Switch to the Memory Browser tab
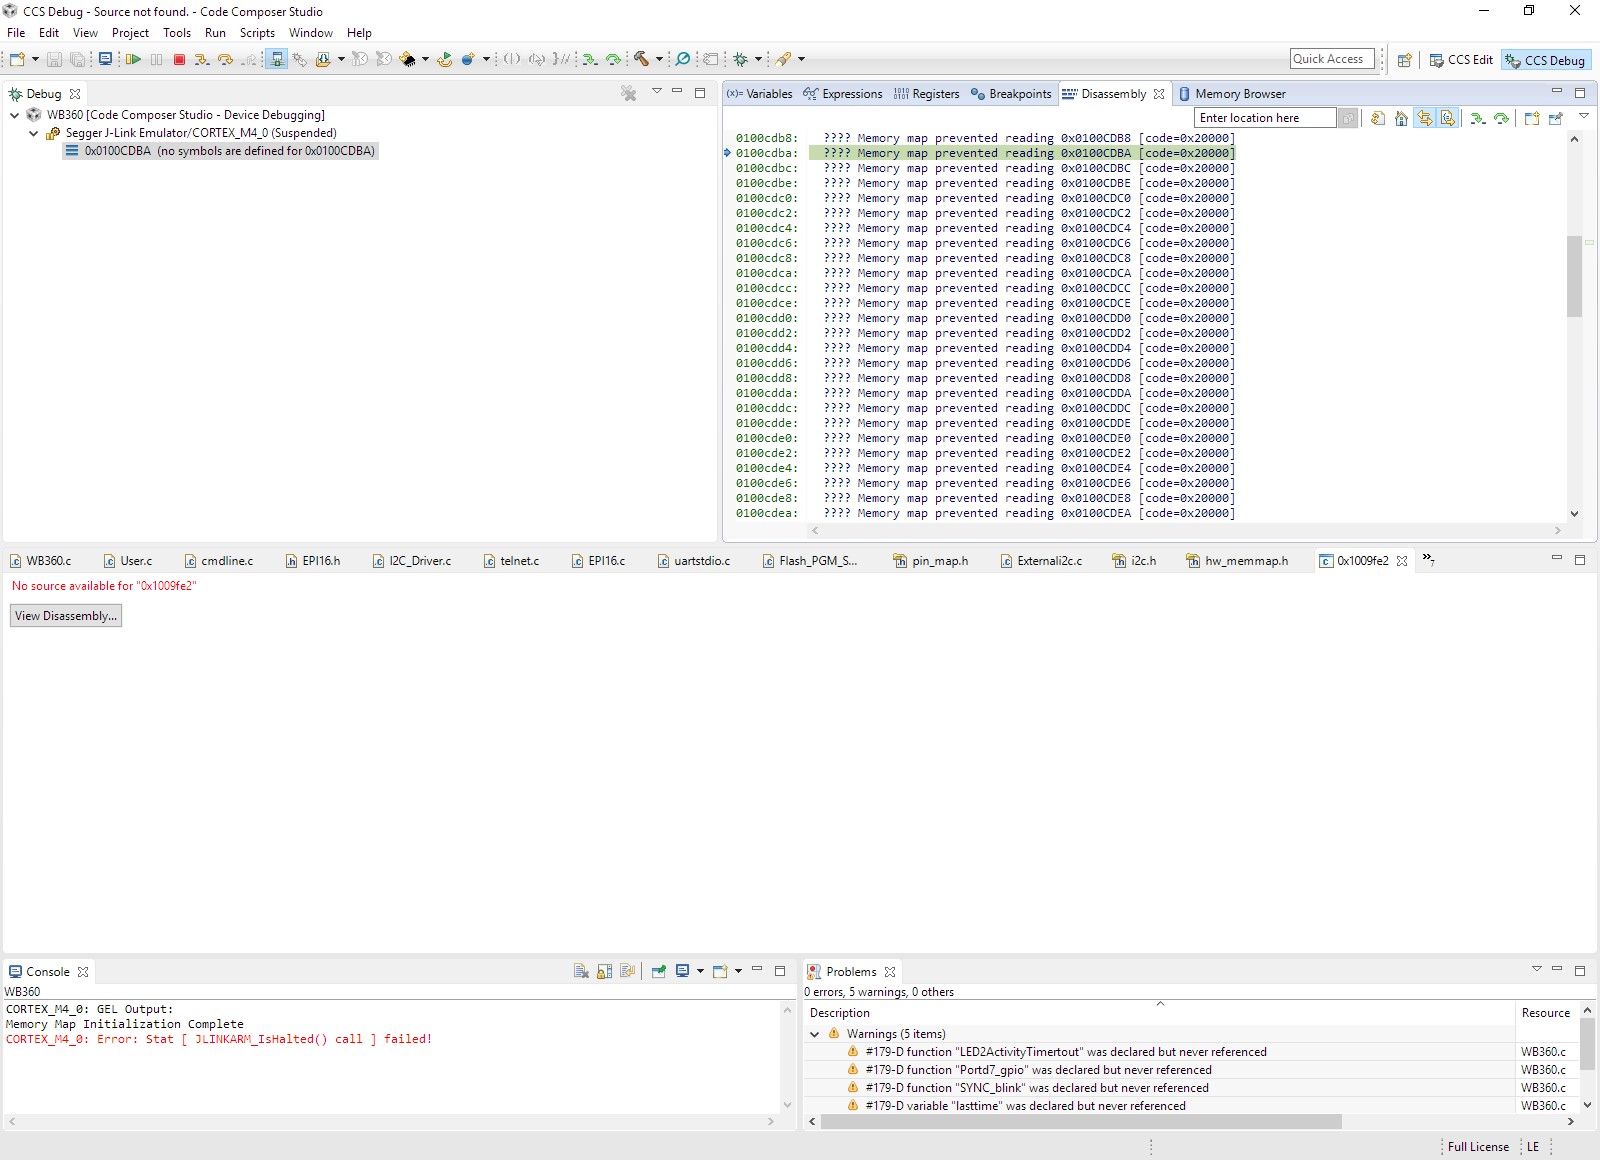The height and width of the screenshot is (1160, 1600). coord(1232,94)
